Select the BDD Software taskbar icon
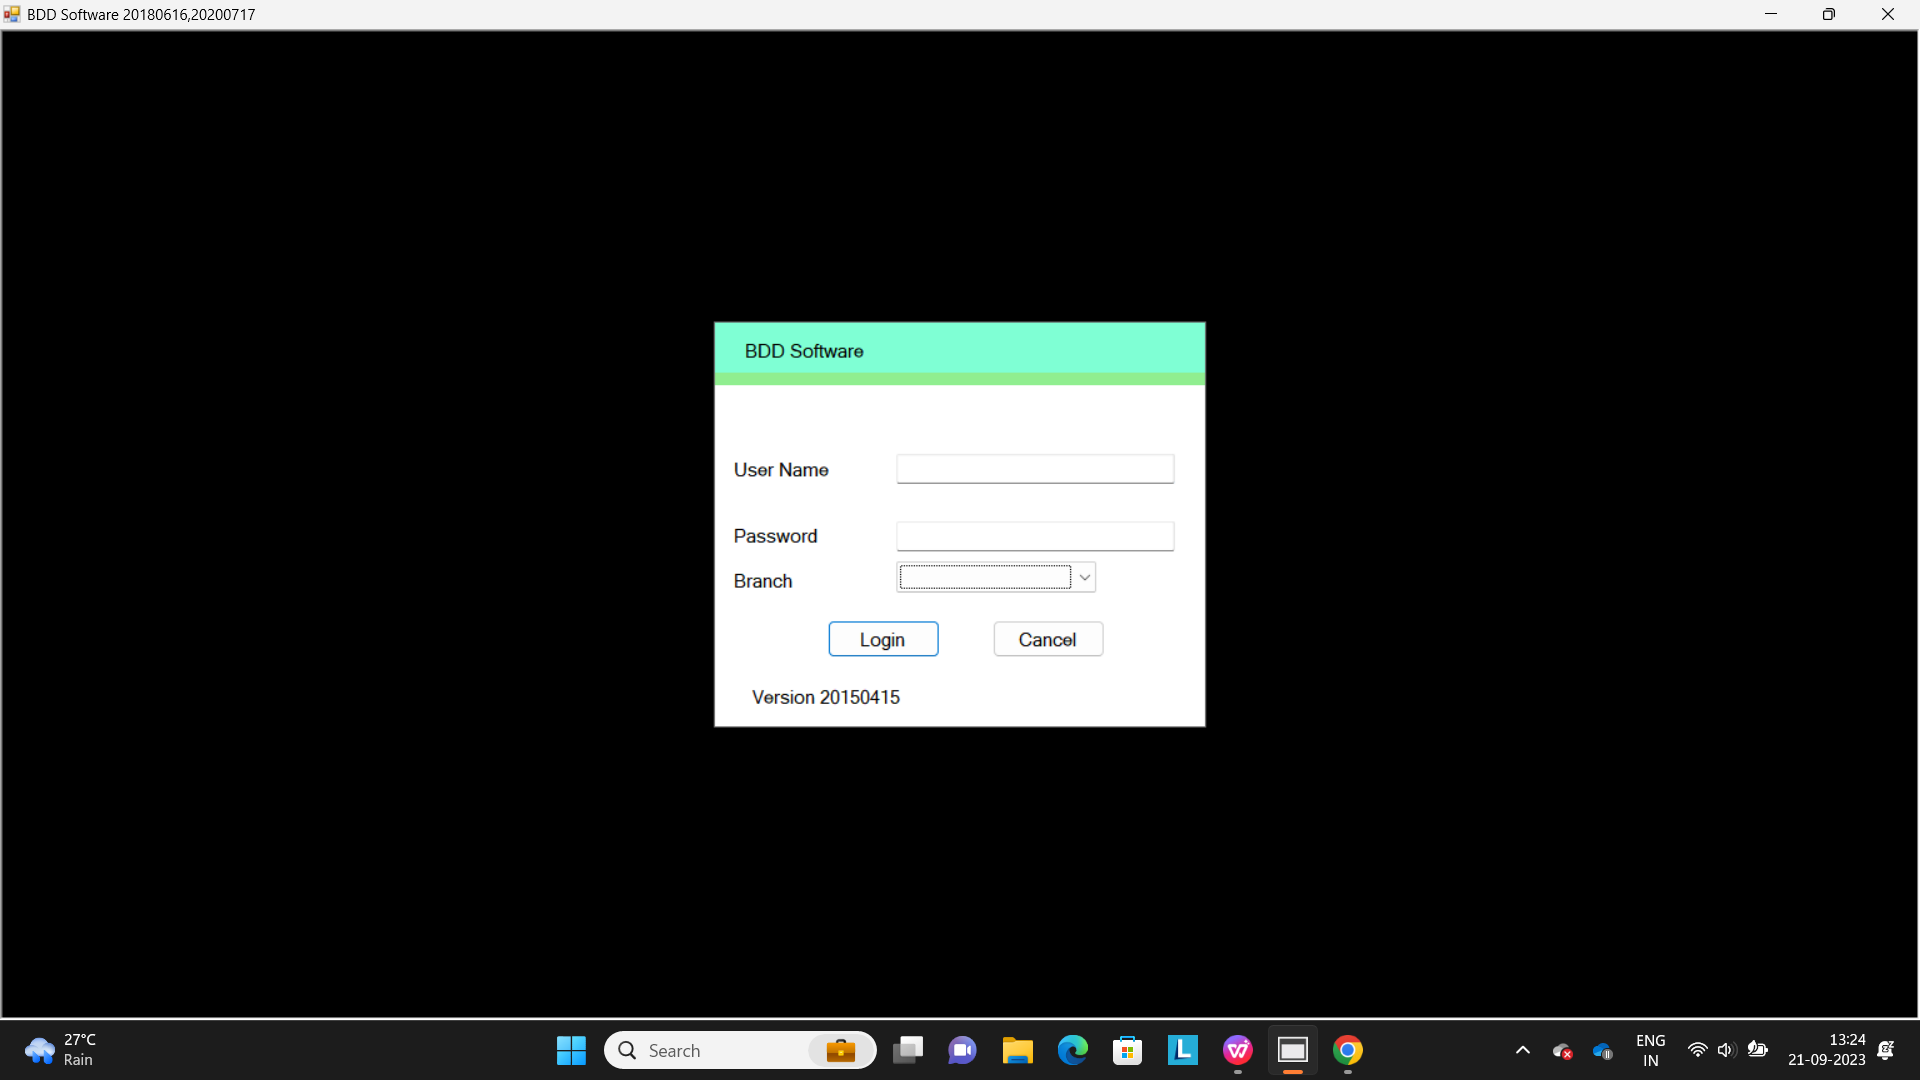 click(x=1293, y=1050)
